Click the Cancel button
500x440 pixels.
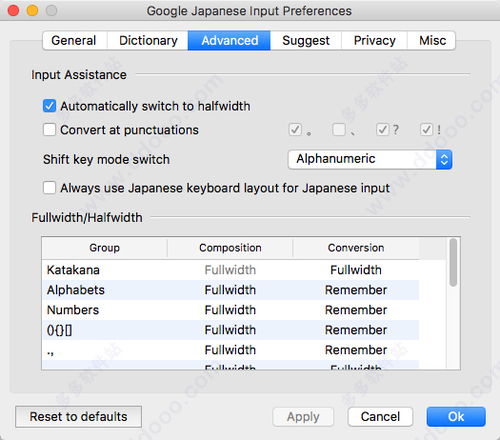tap(380, 417)
